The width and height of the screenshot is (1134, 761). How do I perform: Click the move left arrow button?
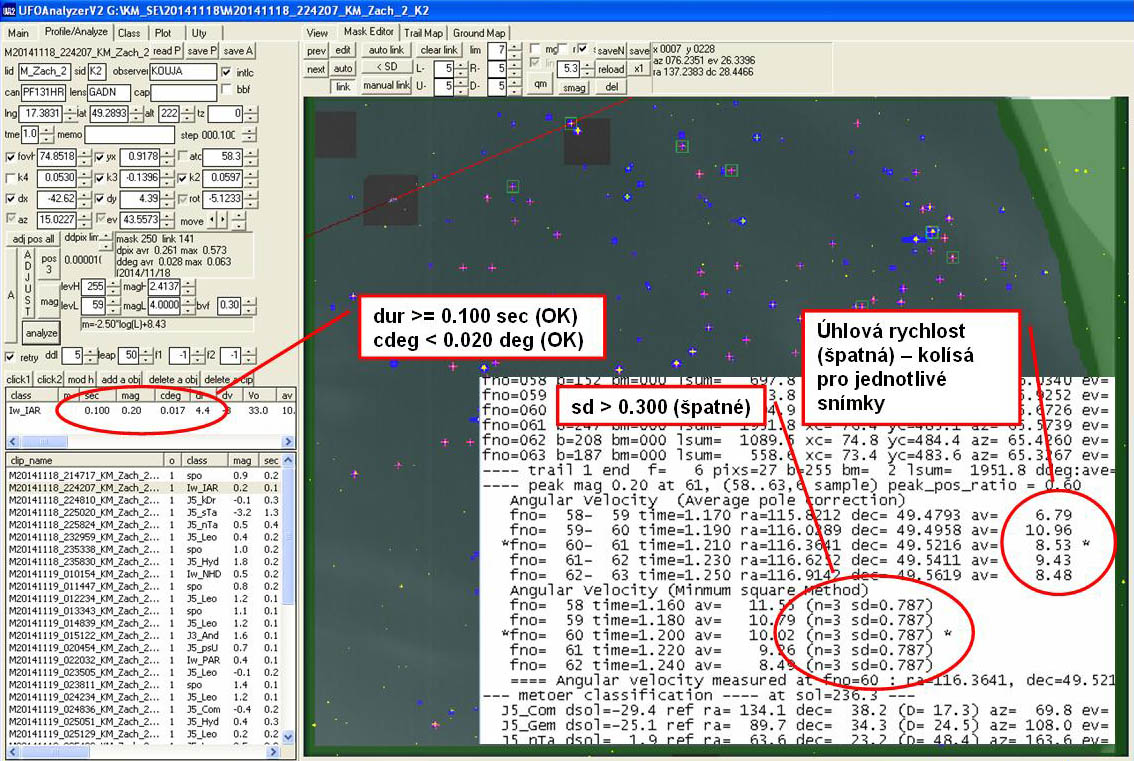pos(212,220)
